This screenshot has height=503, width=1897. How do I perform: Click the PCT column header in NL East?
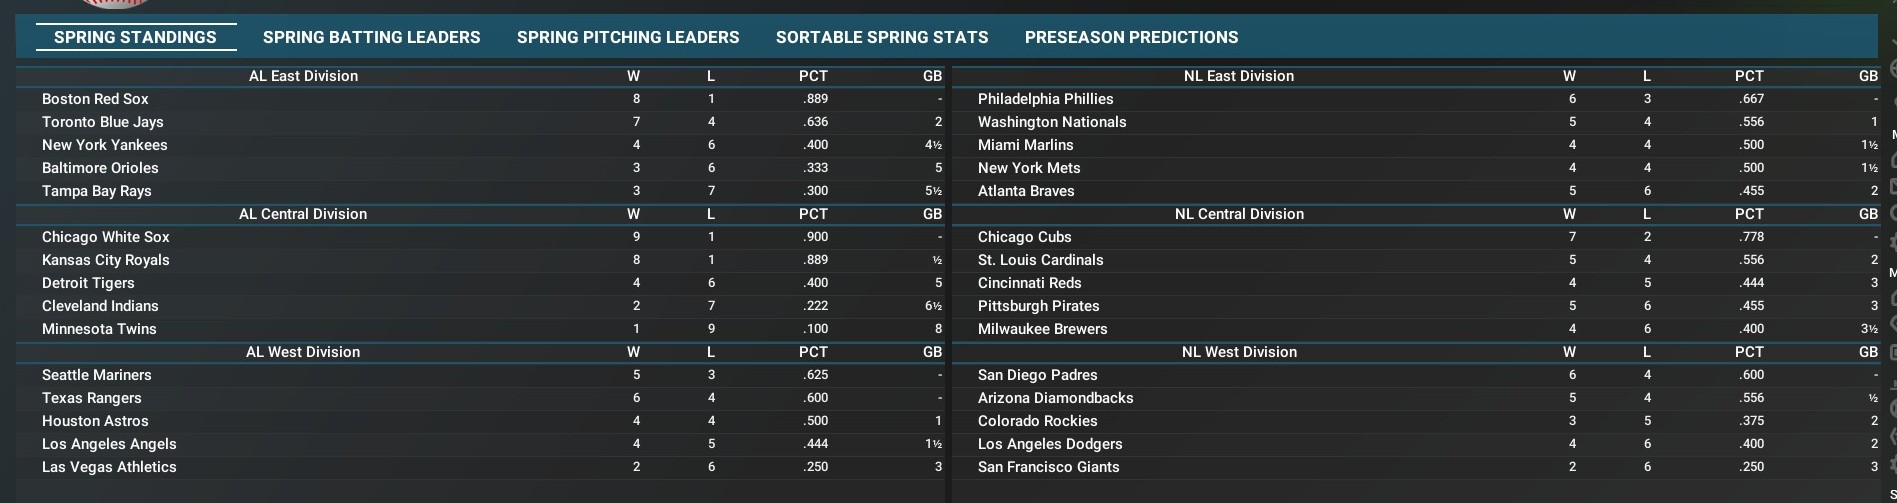click(1749, 76)
